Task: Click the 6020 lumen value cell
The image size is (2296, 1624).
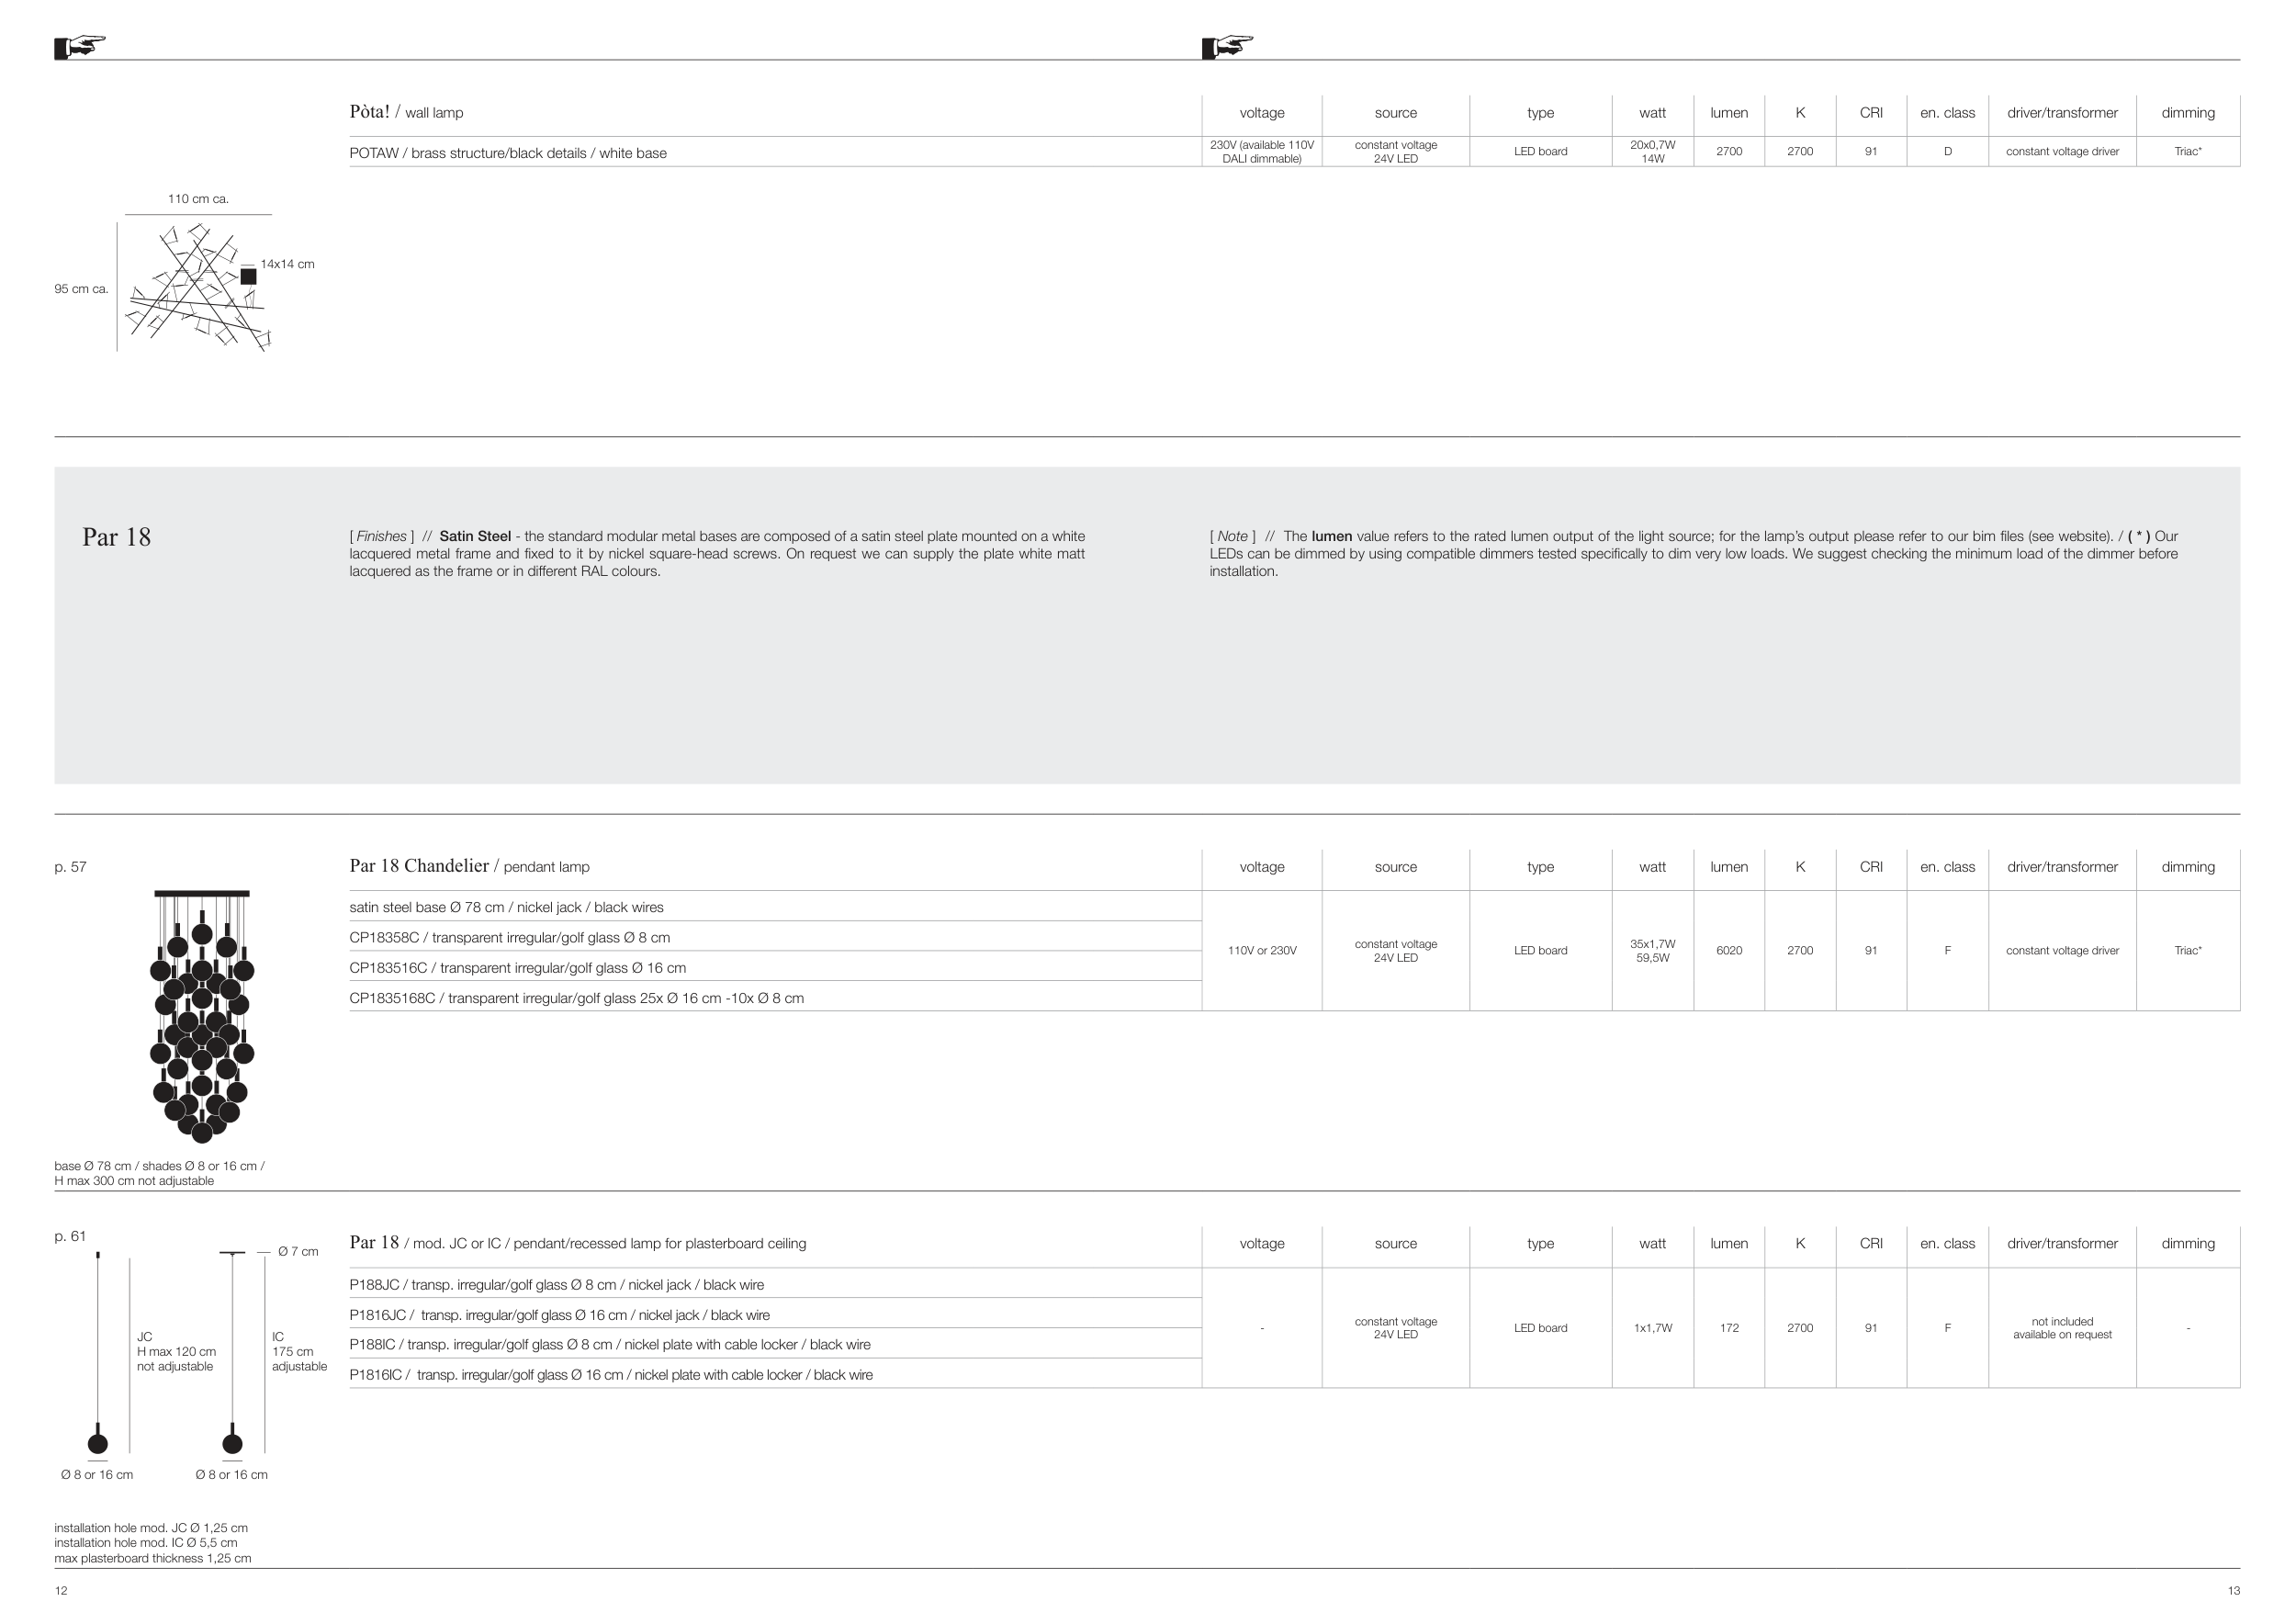Action: 1728,951
